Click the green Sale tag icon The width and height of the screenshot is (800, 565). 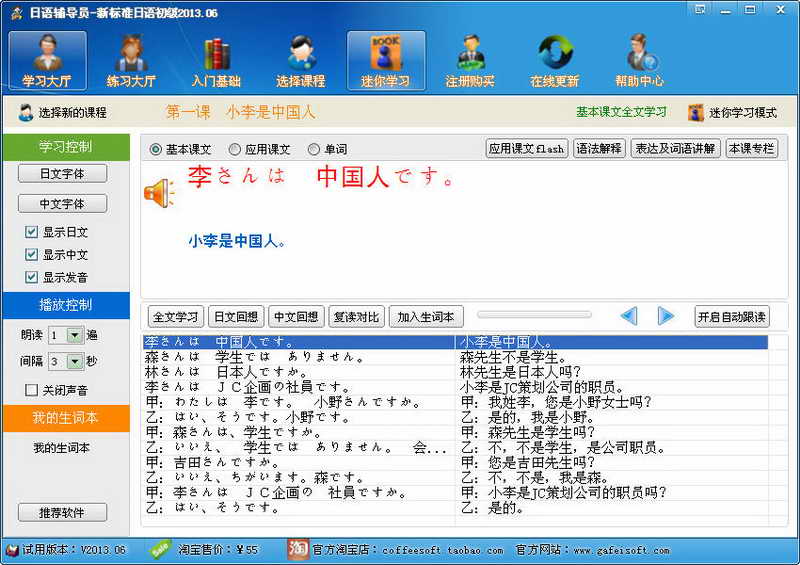pyautogui.click(x=160, y=549)
